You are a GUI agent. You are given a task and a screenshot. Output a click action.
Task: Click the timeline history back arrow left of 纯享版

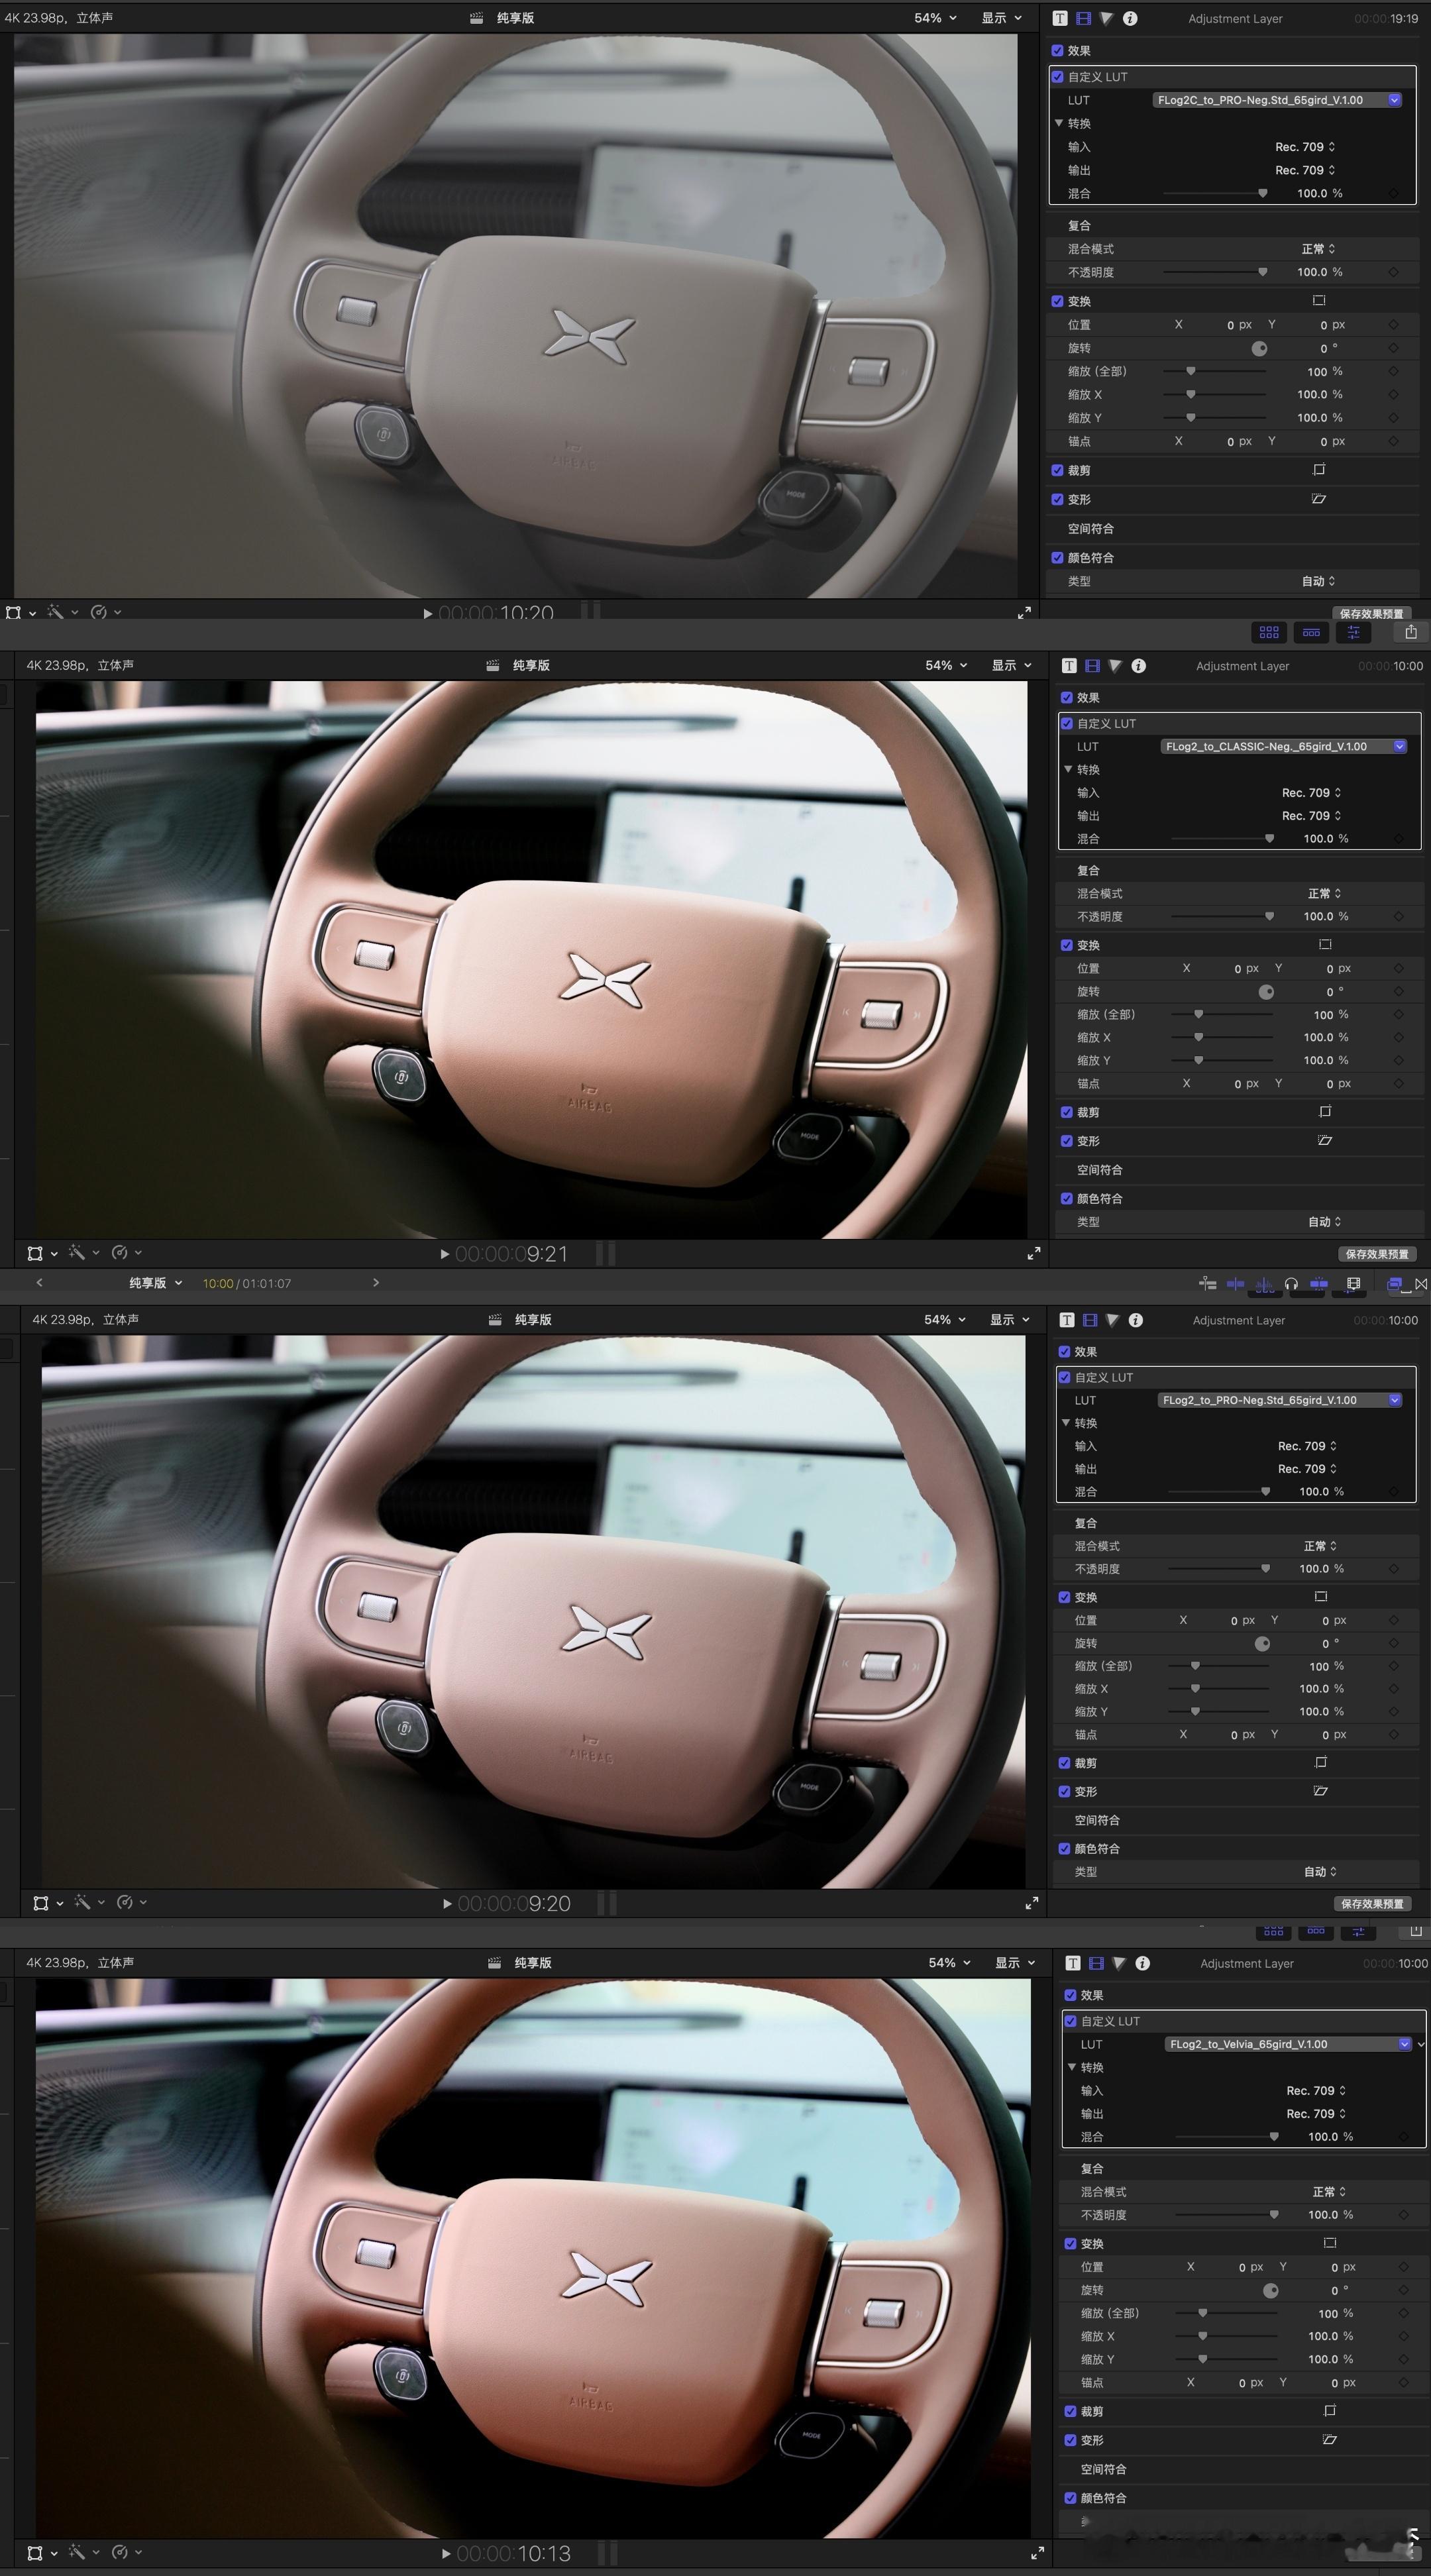click(x=39, y=1283)
